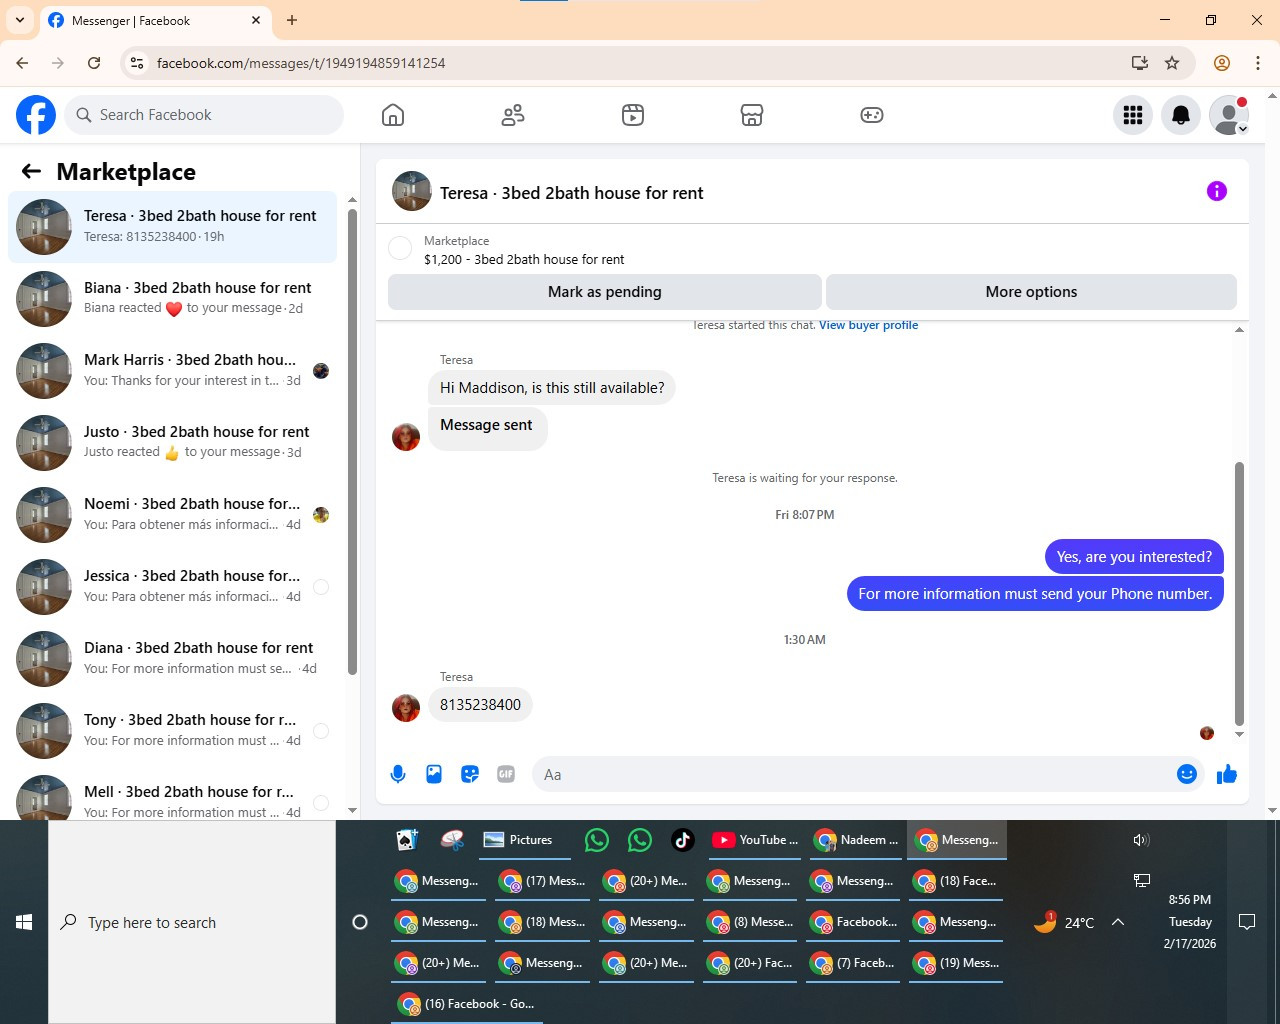
Task: Click the address bar URL
Action: pyautogui.click(x=301, y=63)
